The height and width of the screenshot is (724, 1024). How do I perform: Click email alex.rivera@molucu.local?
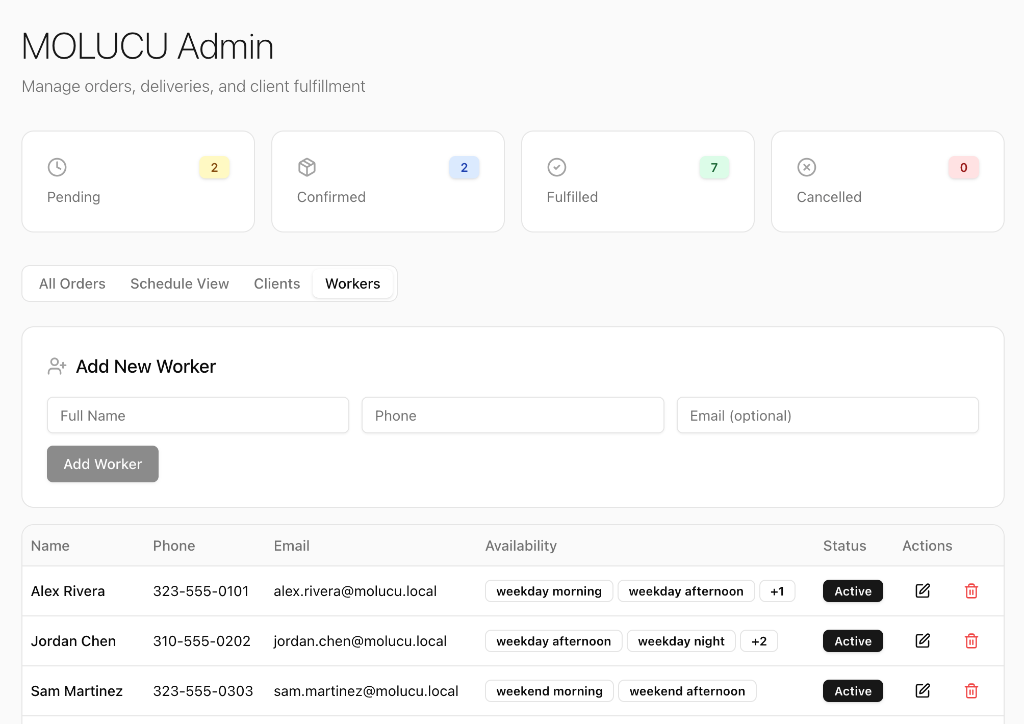pyautogui.click(x=355, y=591)
